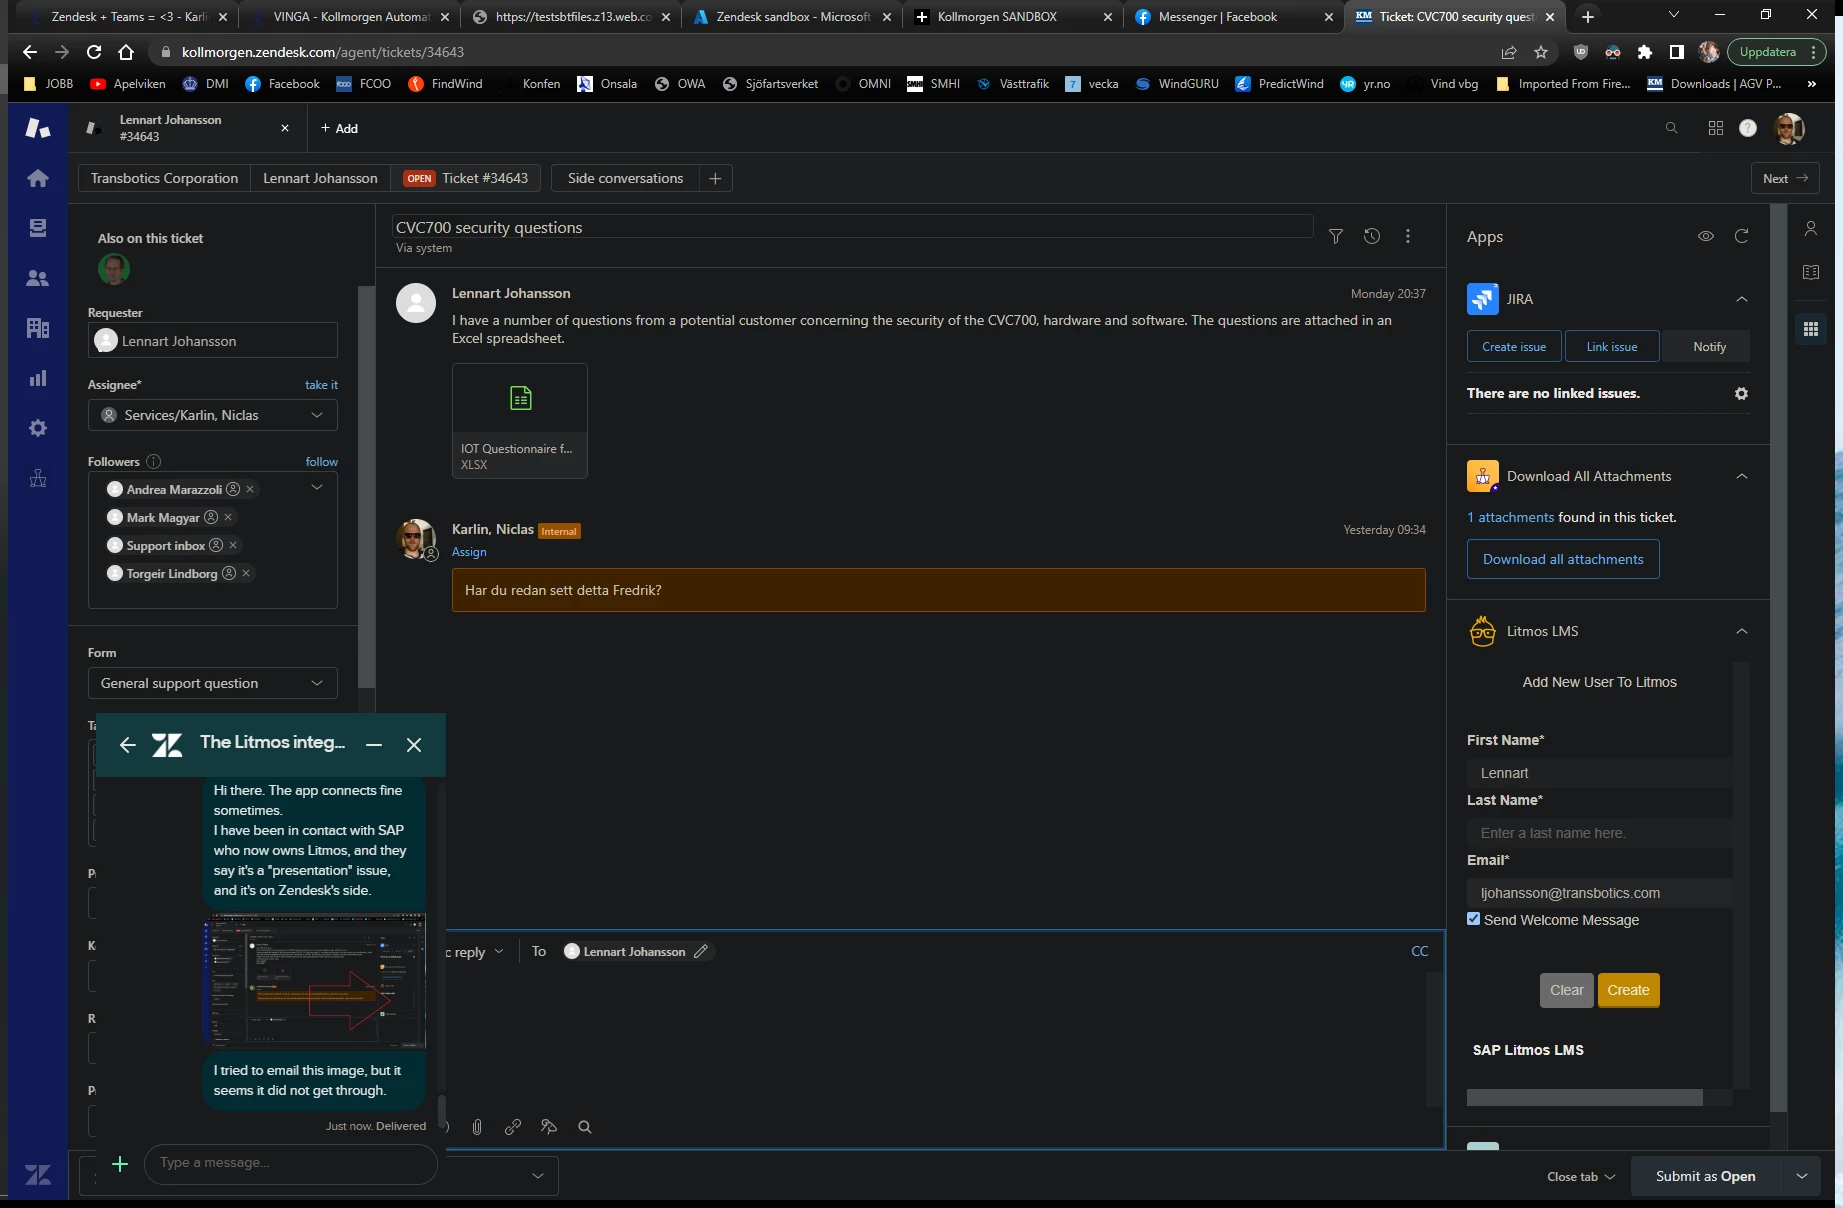Open the reply type dropdown chevron
Screen dimensions: 1843x1208
[x=499, y=951]
